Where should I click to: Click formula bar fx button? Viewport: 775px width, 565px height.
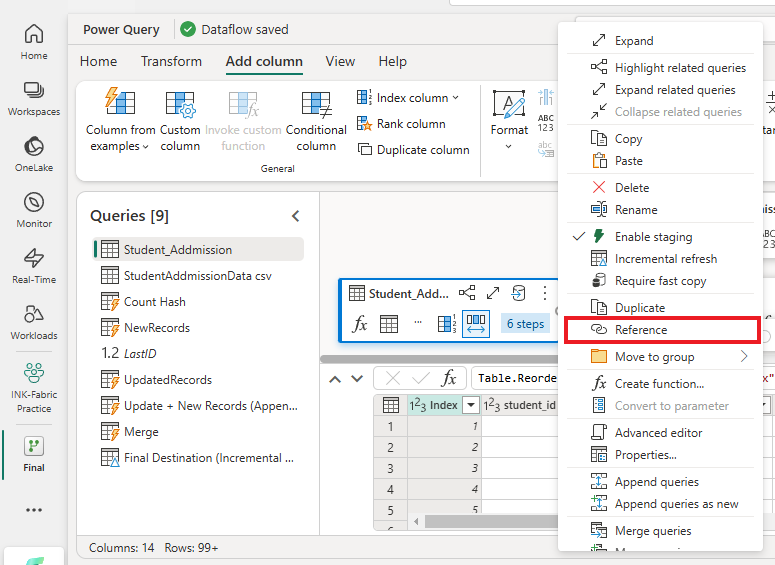pos(449,379)
